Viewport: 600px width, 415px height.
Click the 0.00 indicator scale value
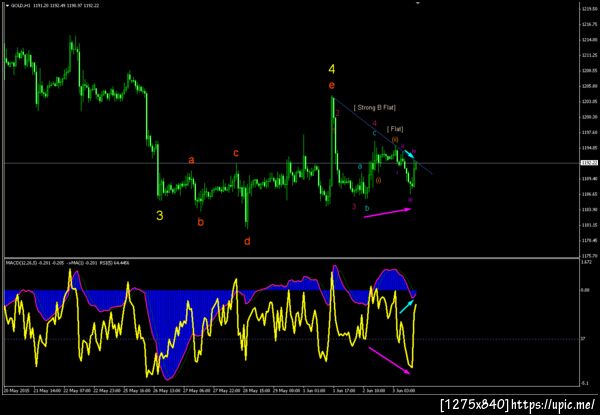pos(585,291)
